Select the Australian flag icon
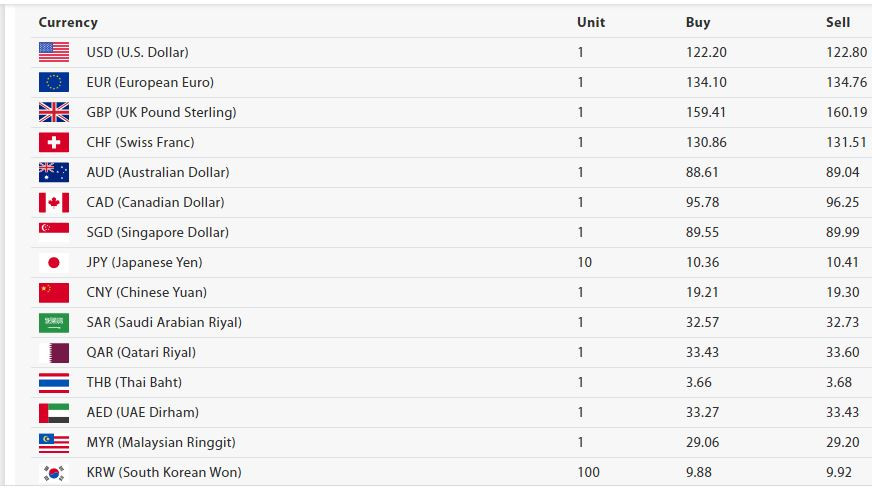The height and width of the screenshot is (488, 872). (54, 172)
